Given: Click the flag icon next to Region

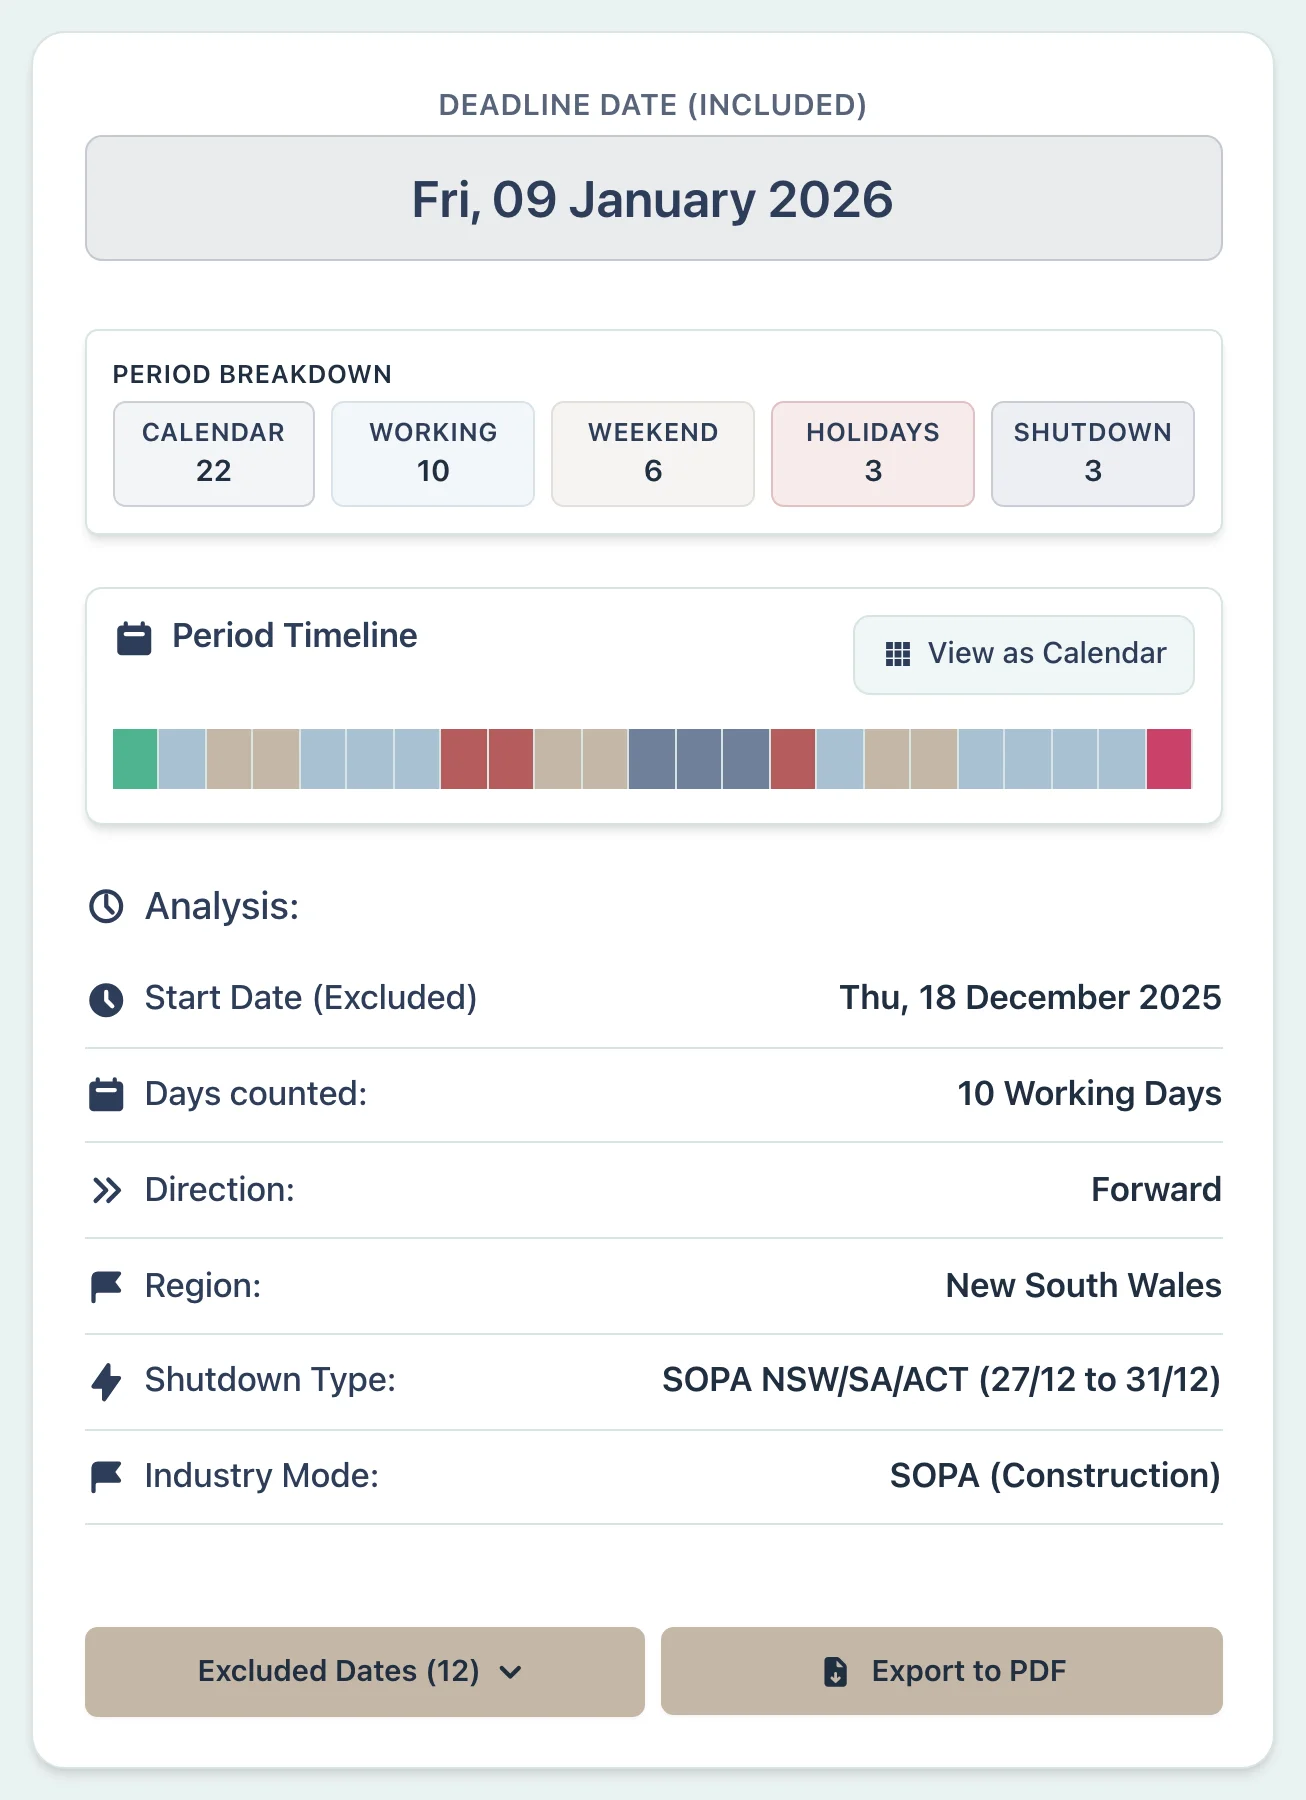Looking at the screenshot, I should [x=105, y=1285].
